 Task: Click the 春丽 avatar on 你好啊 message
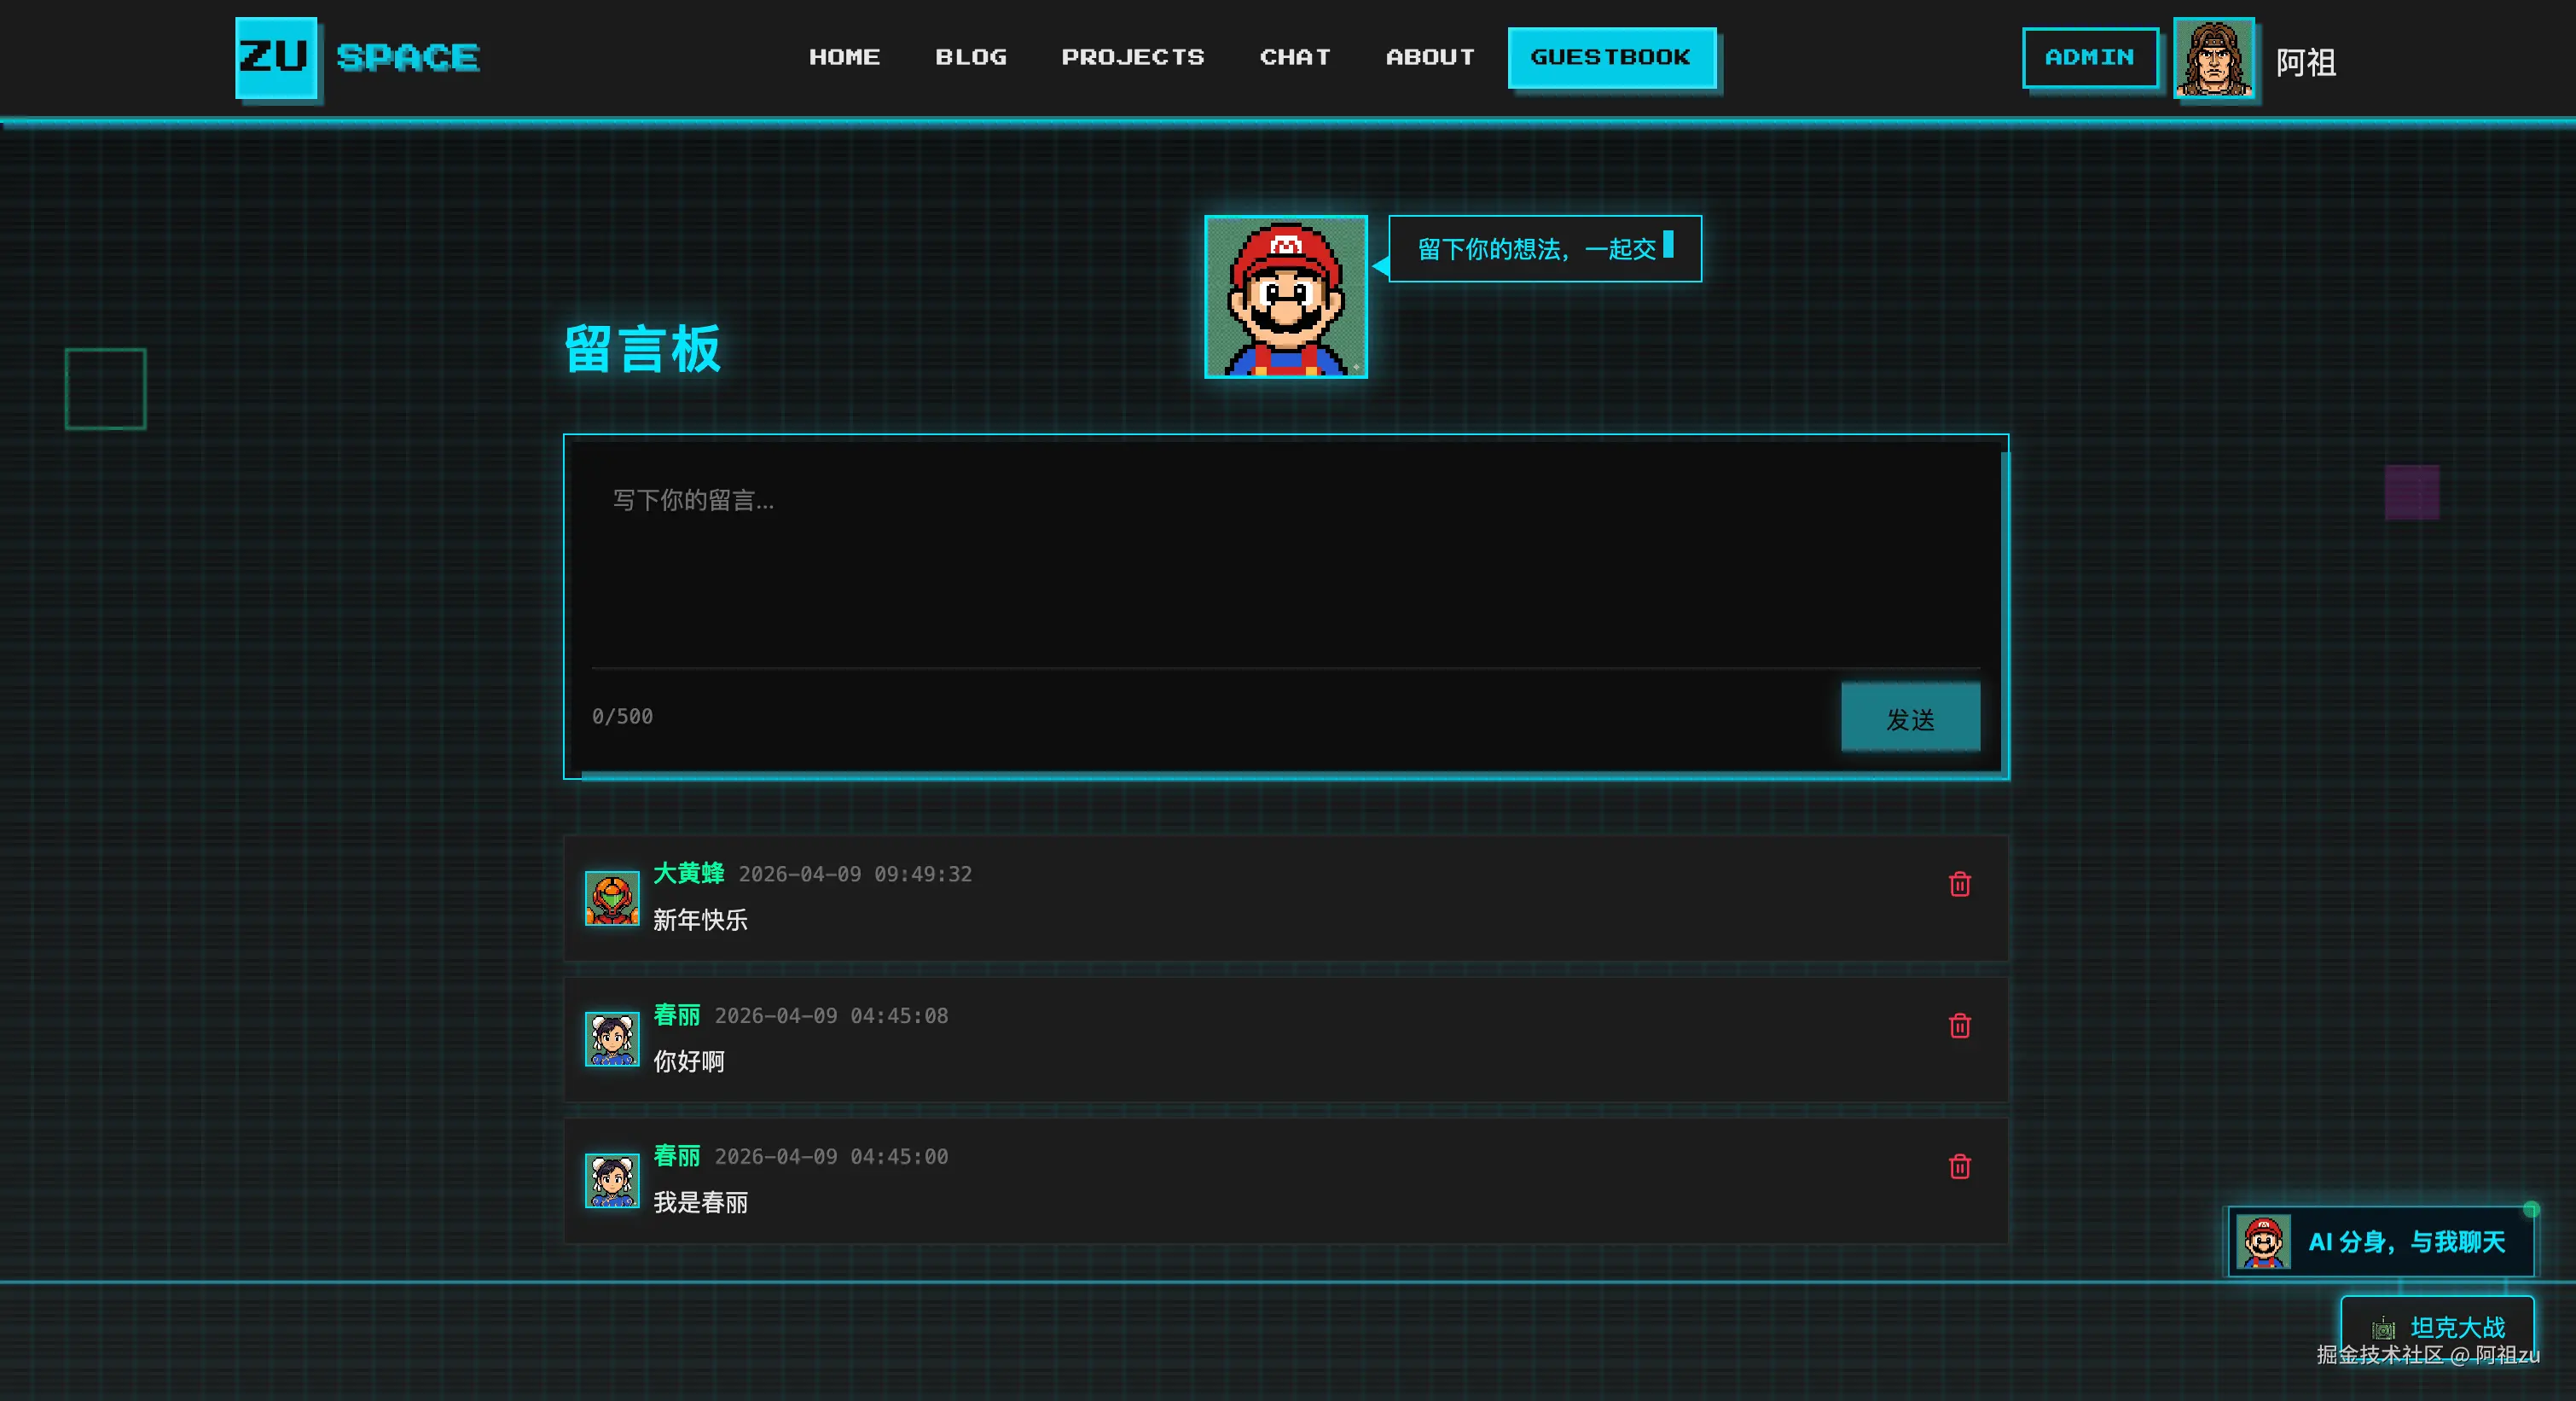tap(612, 1039)
